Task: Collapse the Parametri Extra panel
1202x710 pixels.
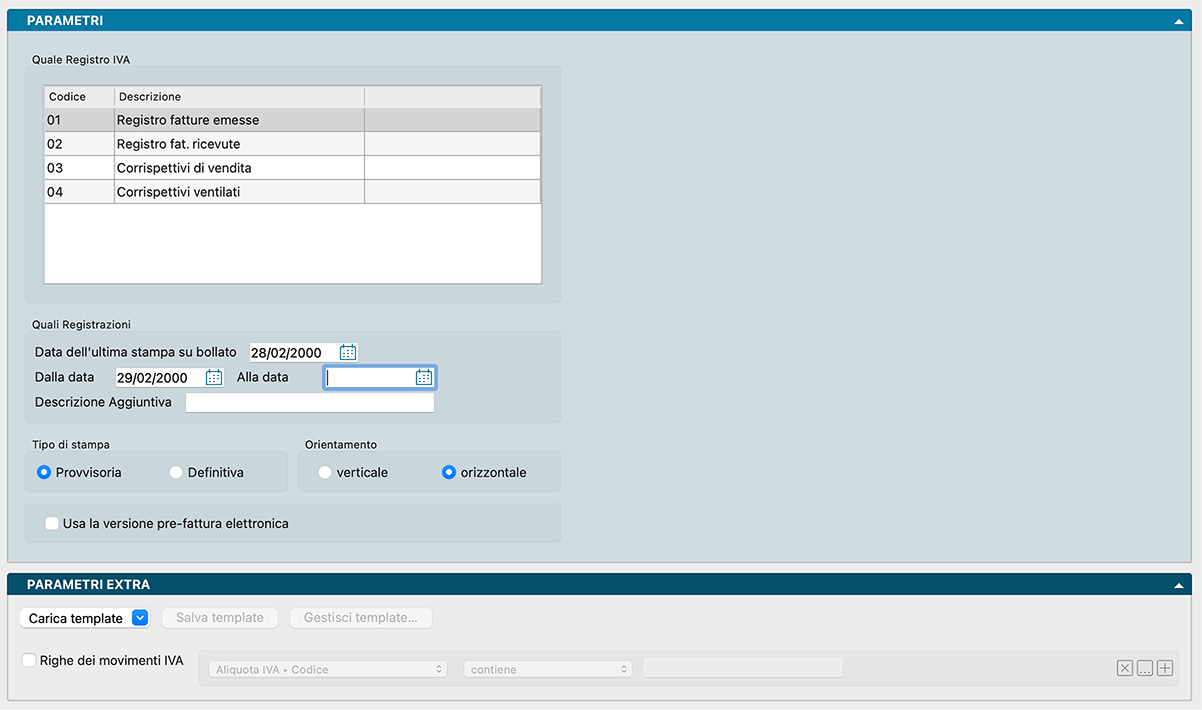Action: 1180,585
